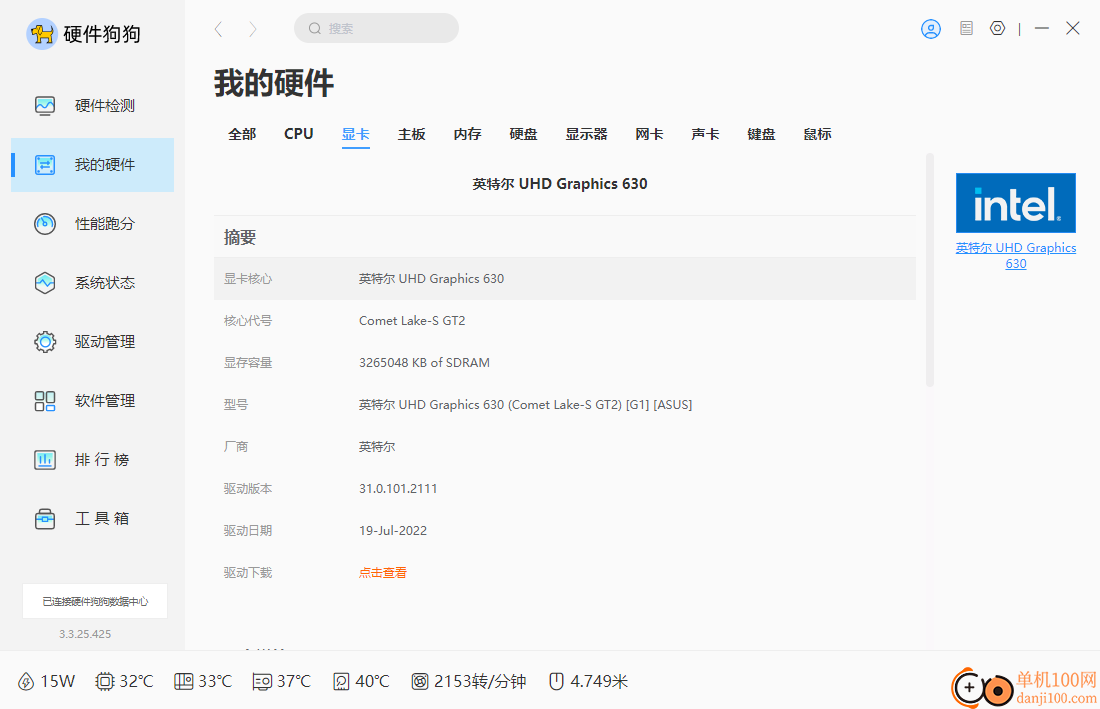Click the mouse distance 4.749米 indicator
This screenshot has width=1100, height=709.
588,682
